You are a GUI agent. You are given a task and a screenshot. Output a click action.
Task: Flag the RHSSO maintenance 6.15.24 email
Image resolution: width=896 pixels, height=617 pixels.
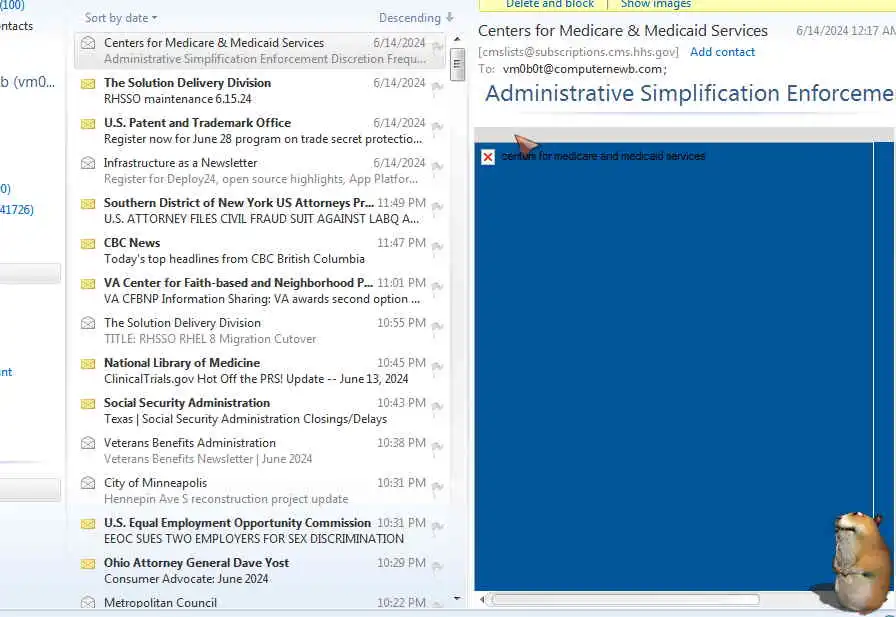[x=438, y=87]
